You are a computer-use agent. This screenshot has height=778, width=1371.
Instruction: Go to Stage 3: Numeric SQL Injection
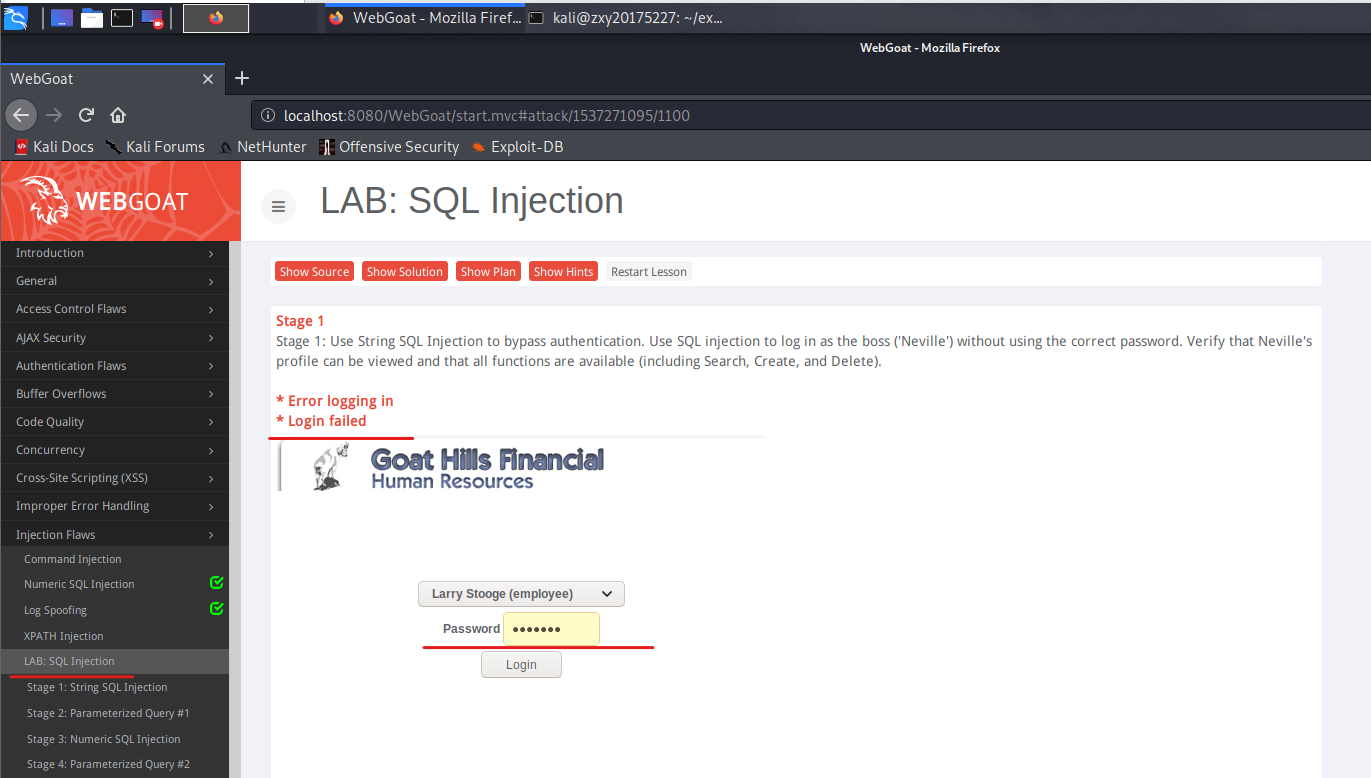click(x=104, y=739)
